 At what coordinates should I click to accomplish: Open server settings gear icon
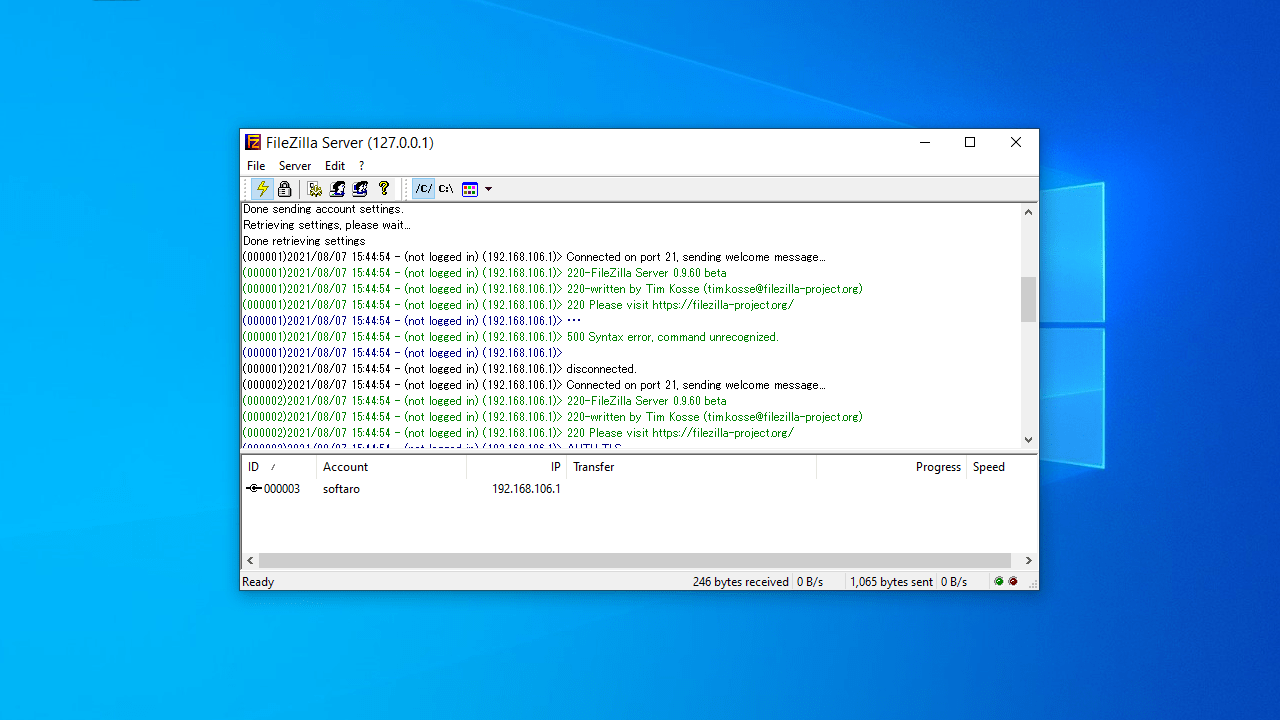(x=315, y=188)
